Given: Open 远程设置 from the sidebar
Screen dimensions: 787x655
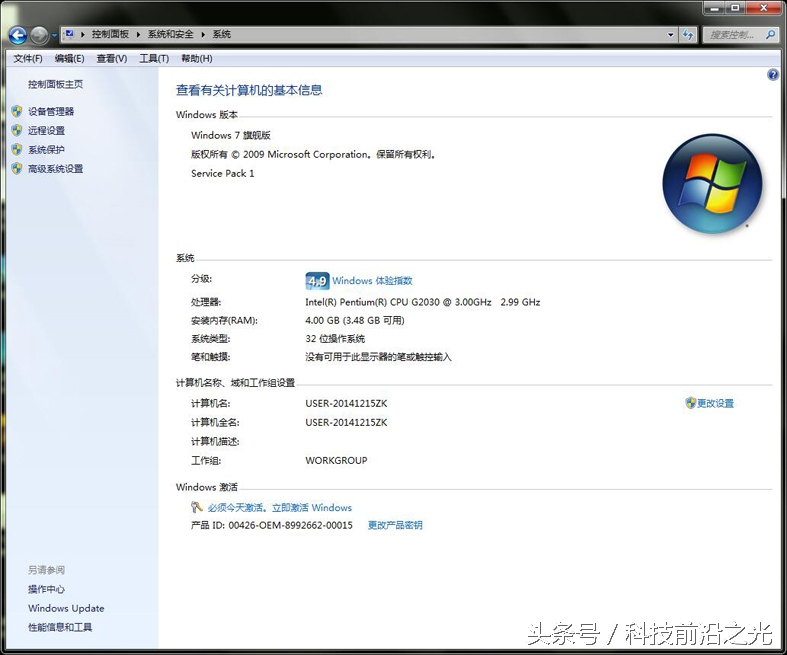Looking at the screenshot, I should [46, 130].
